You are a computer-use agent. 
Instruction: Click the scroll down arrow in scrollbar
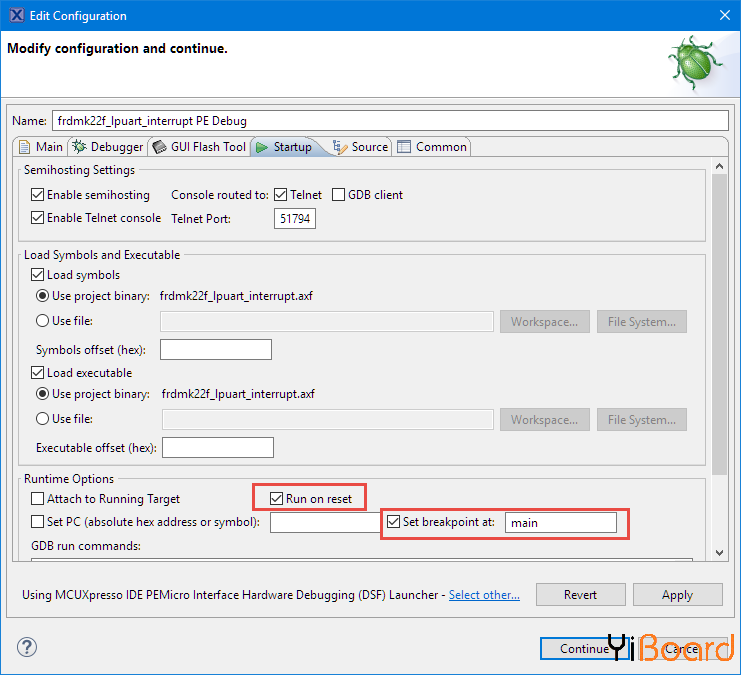click(719, 553)
